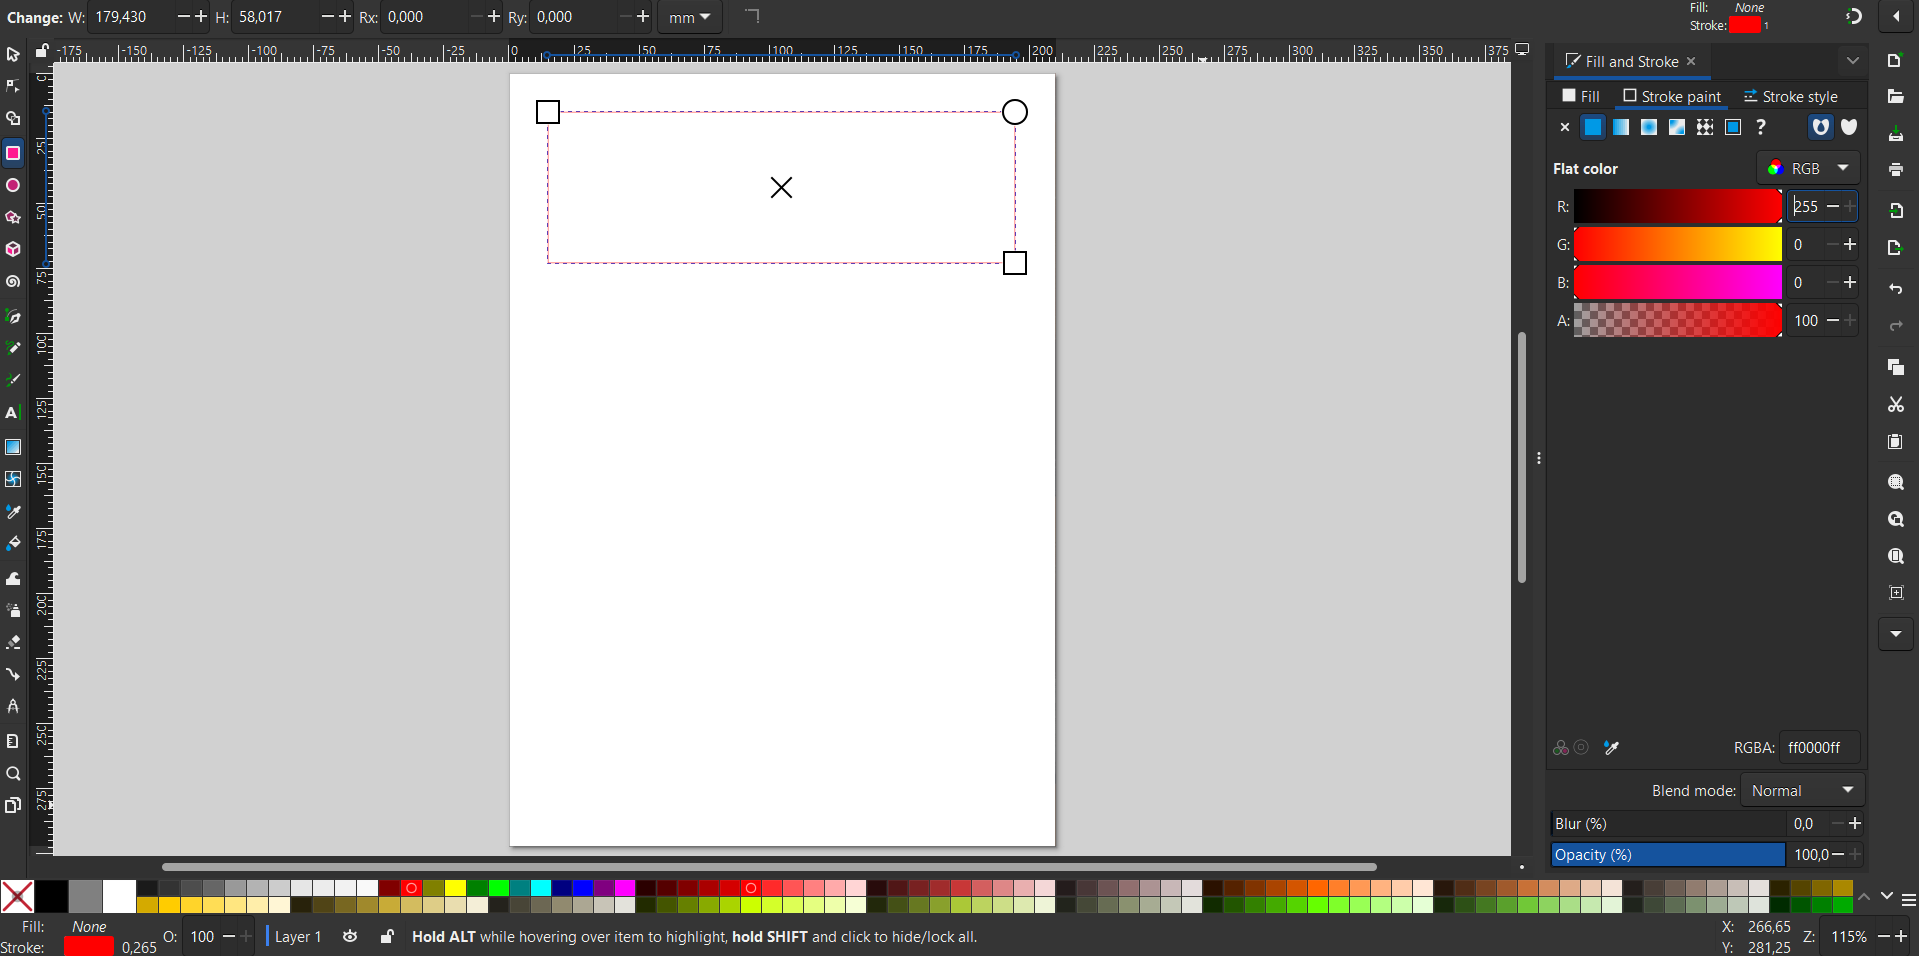The image size is (1919, 956).
Task: Pick the Spiral tool
Action: [x=13, y=282]
